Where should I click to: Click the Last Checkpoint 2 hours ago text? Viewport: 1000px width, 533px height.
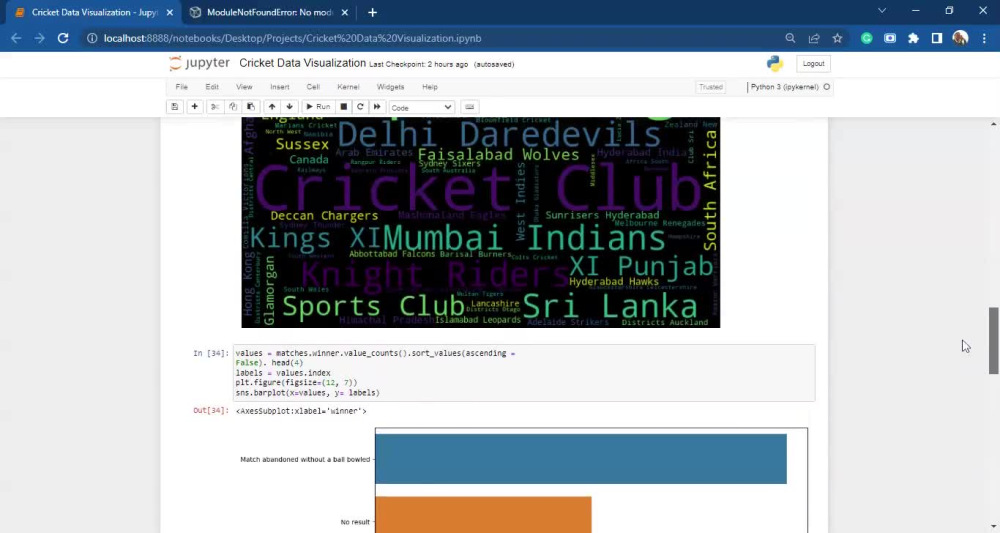(418, 64)
